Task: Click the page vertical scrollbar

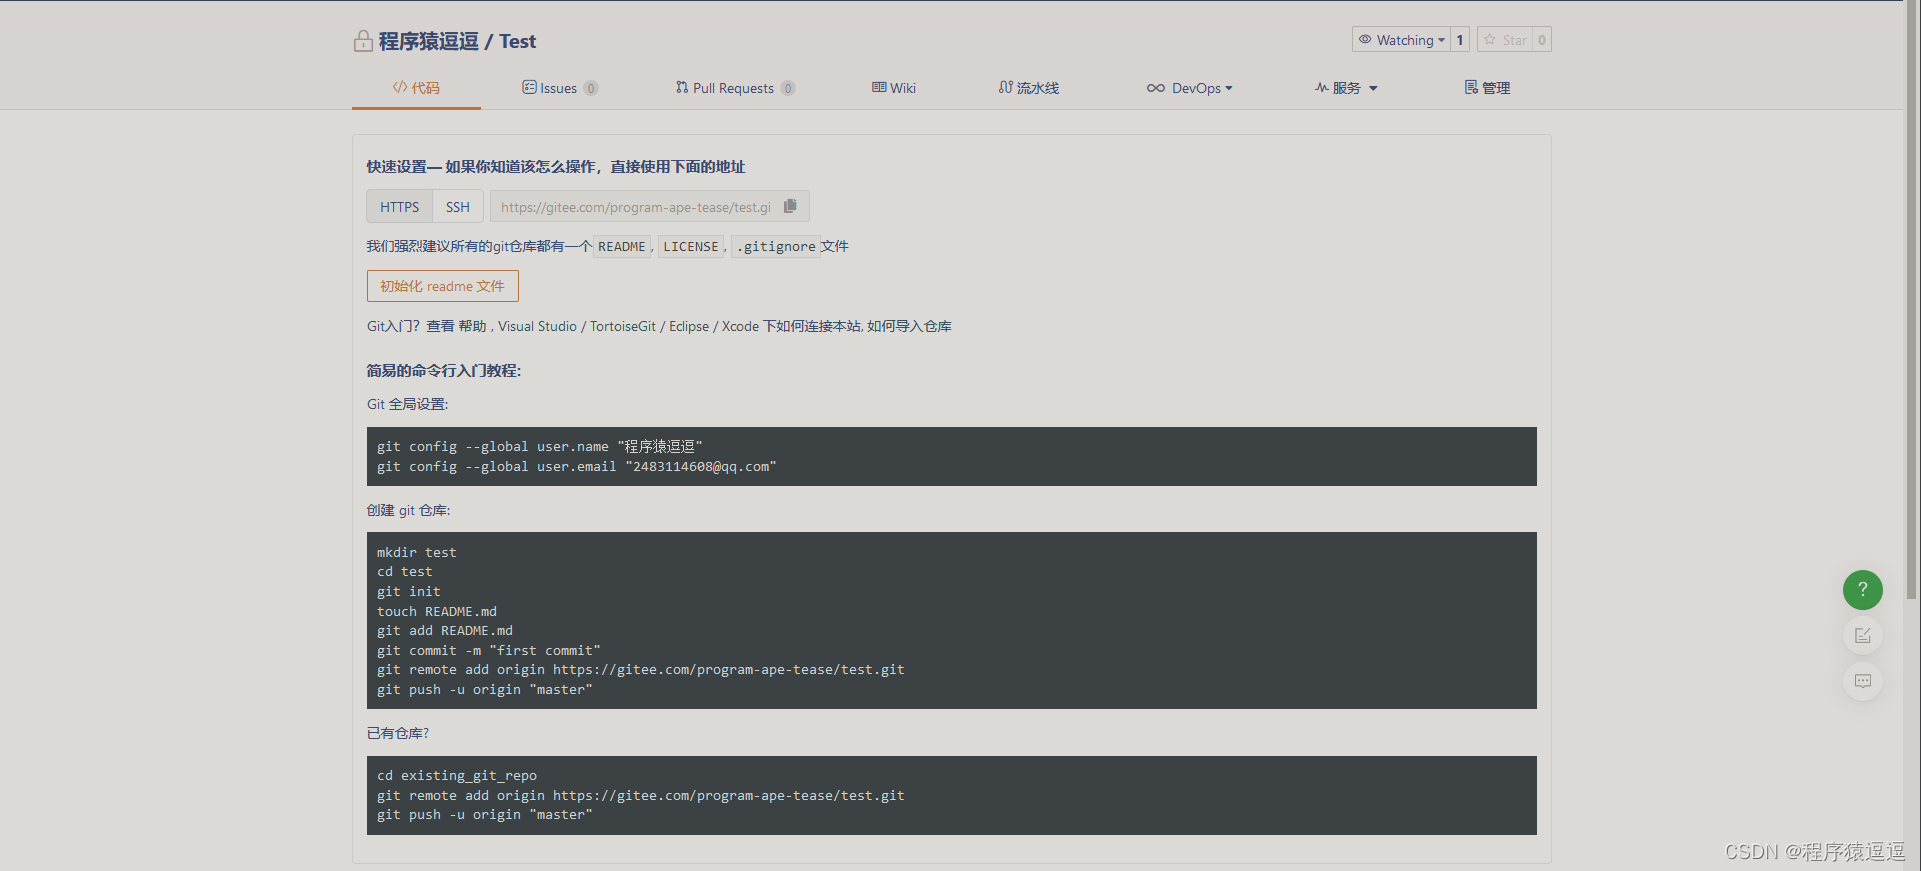Action: pyautogui.click(x=1912, y=299)
